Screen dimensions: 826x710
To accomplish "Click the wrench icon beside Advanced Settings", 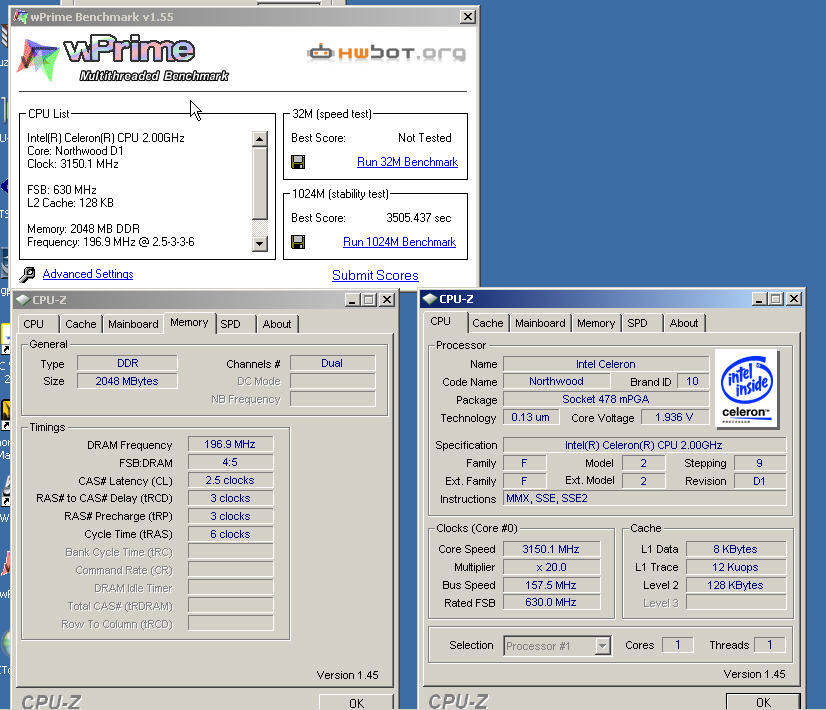I will pos(27,274).
